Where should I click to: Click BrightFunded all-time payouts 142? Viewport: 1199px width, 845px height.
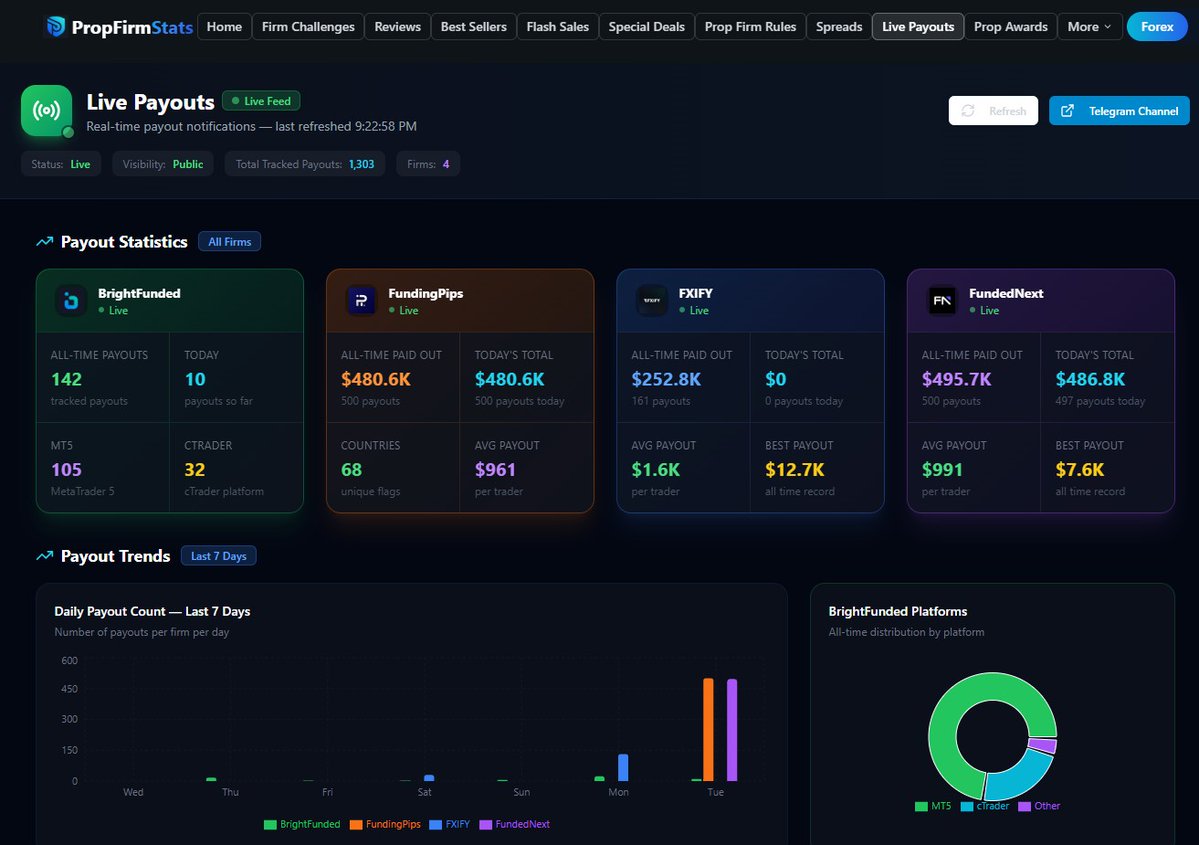(x=67, y=379)
